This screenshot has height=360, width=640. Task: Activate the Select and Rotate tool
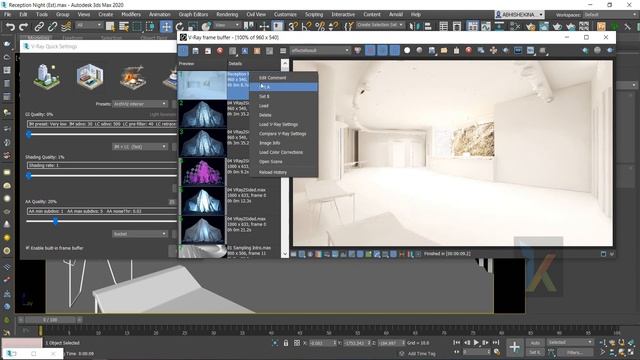click(179, 27)
